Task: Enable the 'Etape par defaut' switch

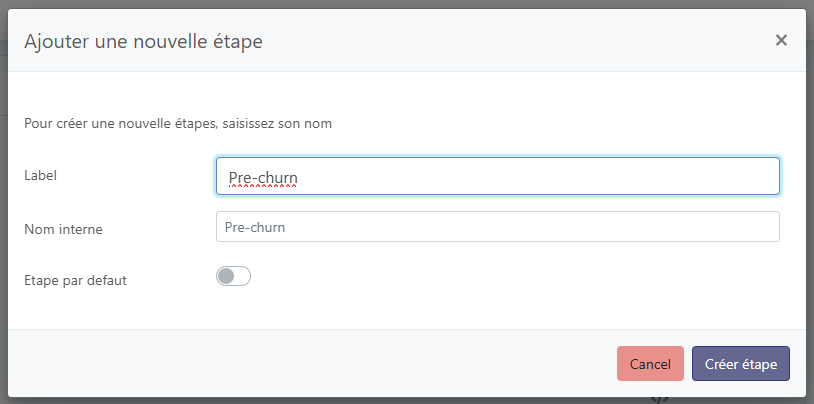Action: coord(233,276)
